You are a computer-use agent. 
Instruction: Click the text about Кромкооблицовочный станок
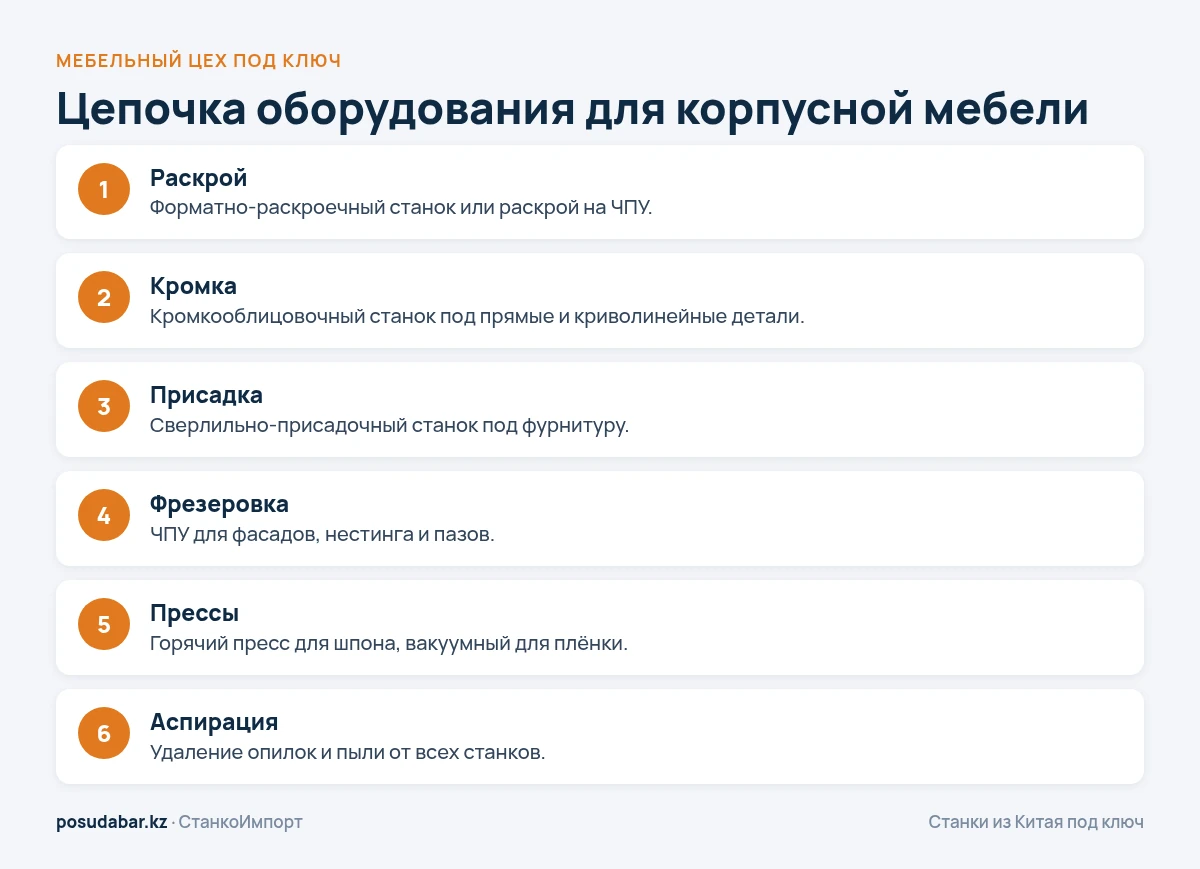point(477,317)
